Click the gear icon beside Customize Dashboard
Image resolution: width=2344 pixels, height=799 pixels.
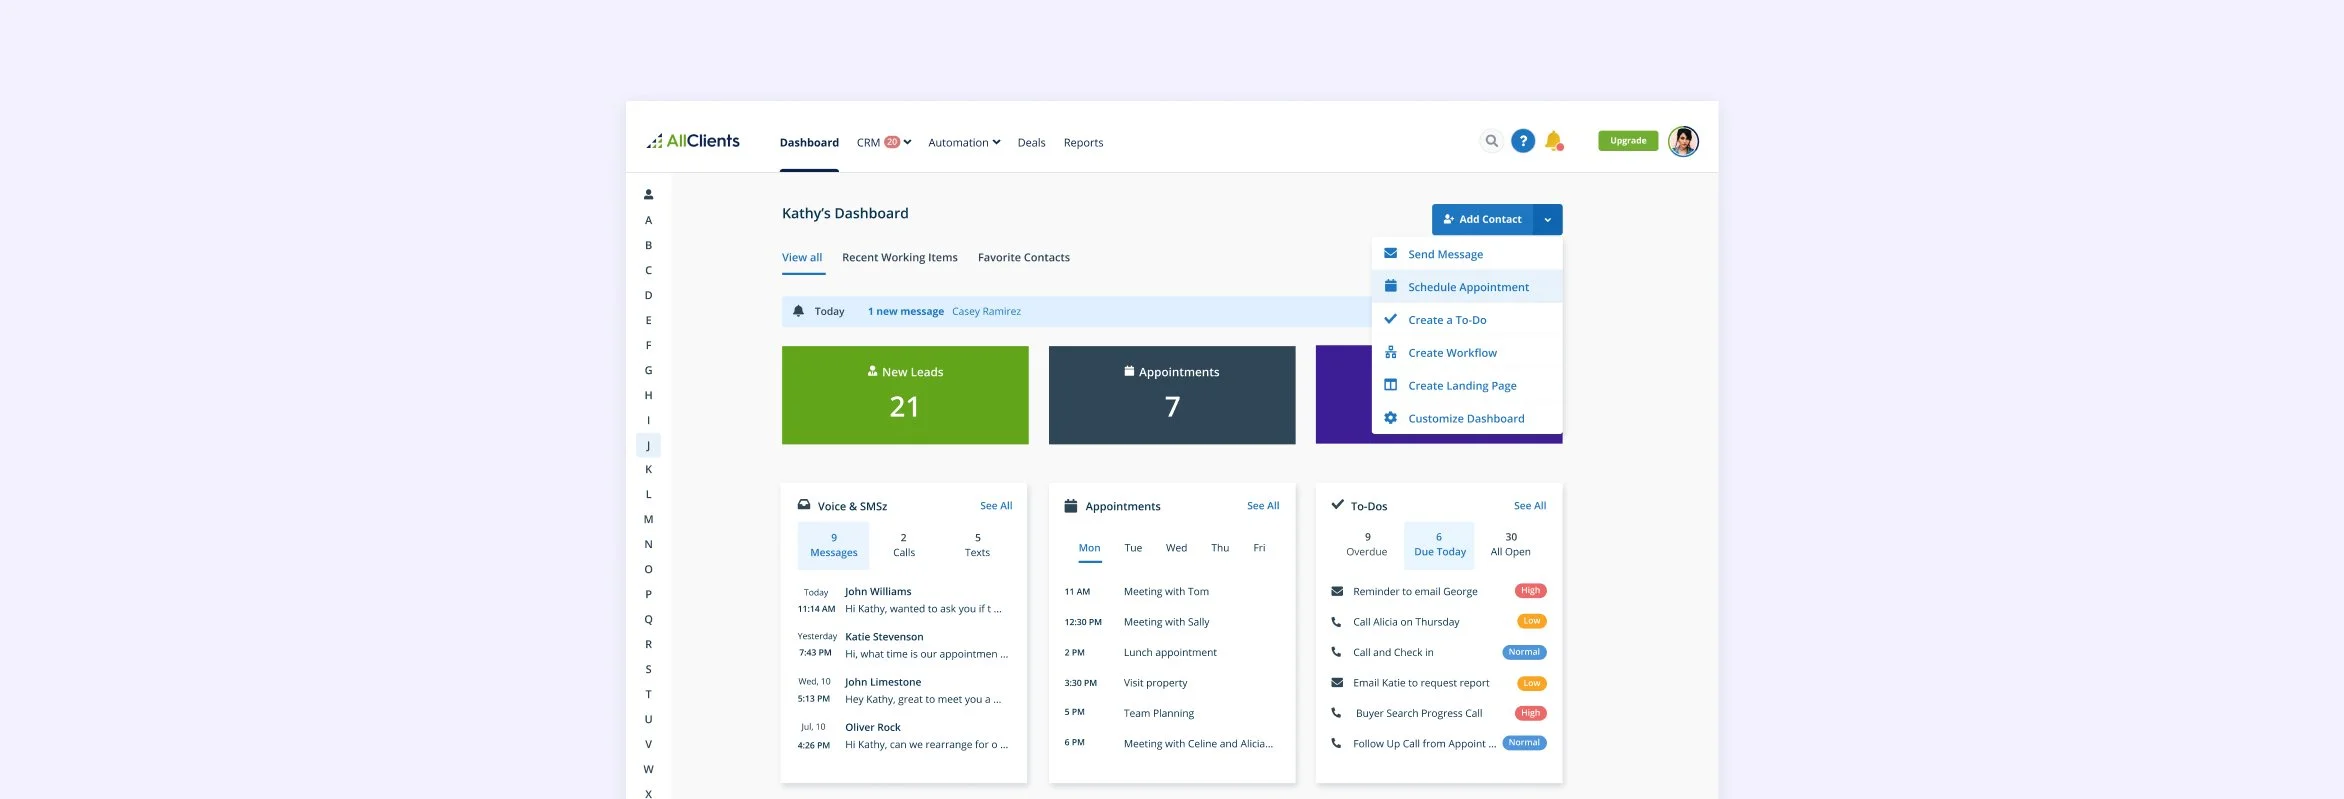(1390, 418)
